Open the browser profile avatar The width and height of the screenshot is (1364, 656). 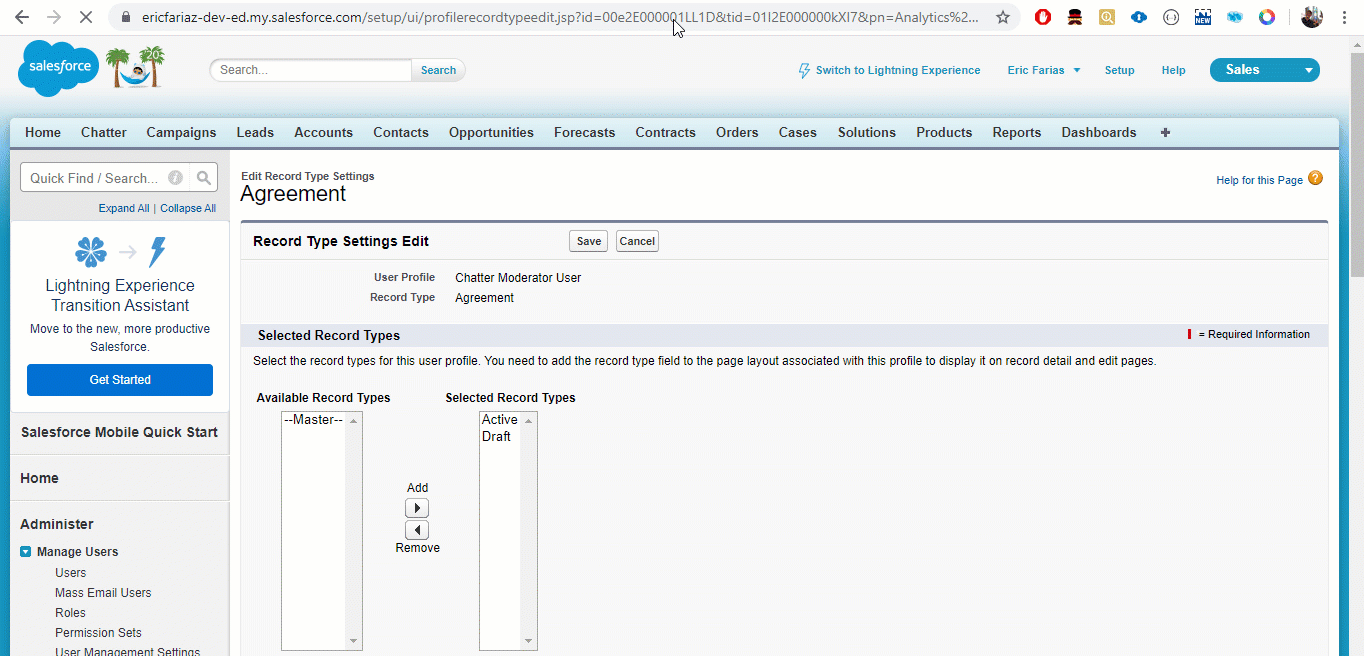pos(1312,17)
